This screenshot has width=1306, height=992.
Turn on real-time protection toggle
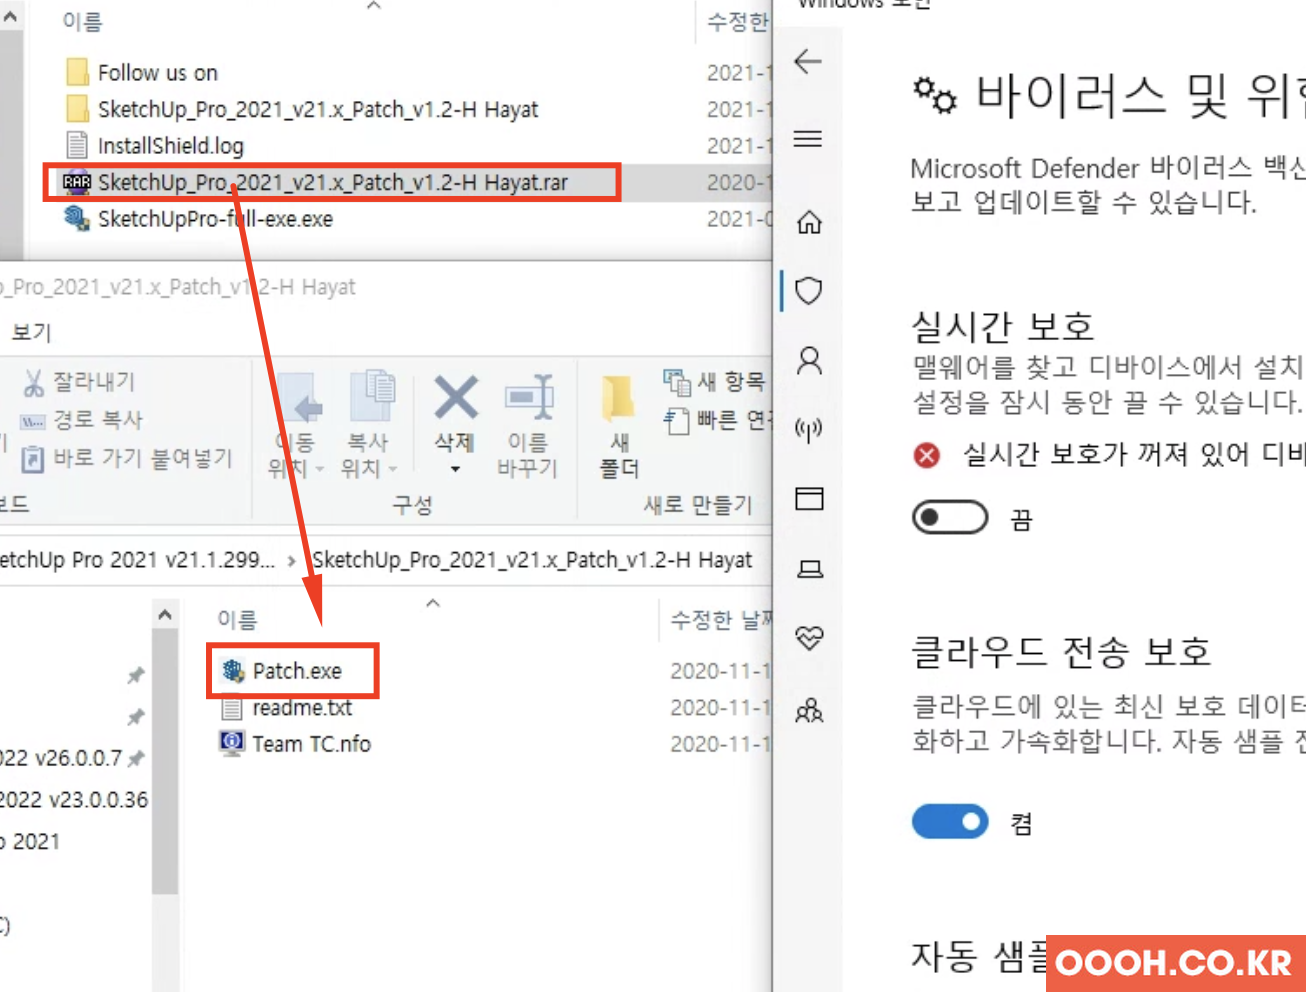pos(949,518)
